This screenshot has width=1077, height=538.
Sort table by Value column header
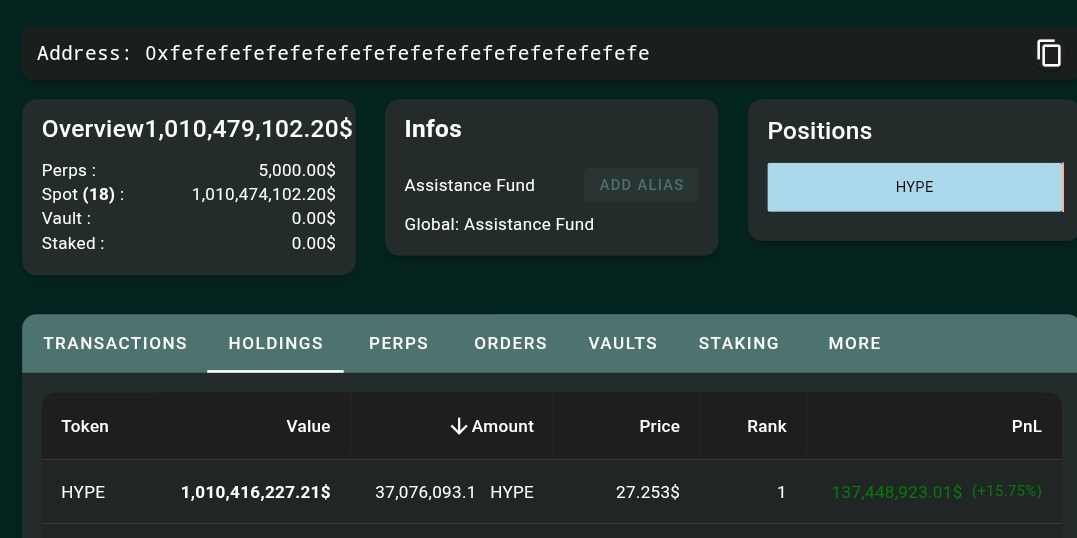(x=308, y=427)
